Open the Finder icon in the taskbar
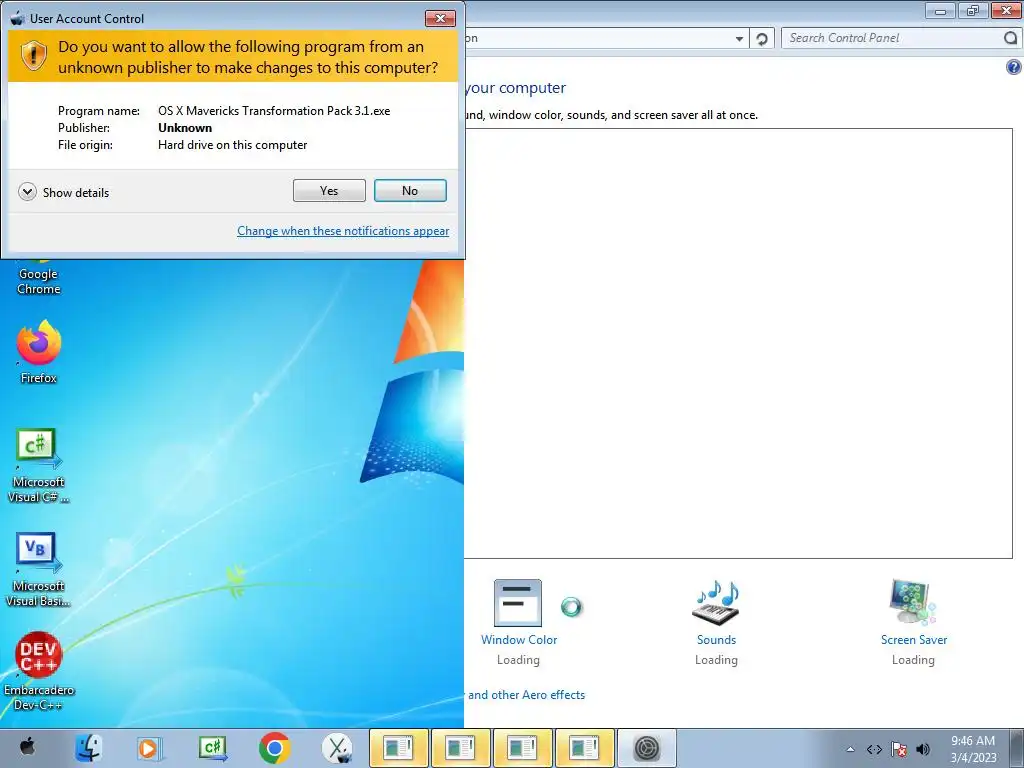This screenshot has width=1024, height=768. pos(89,748)
